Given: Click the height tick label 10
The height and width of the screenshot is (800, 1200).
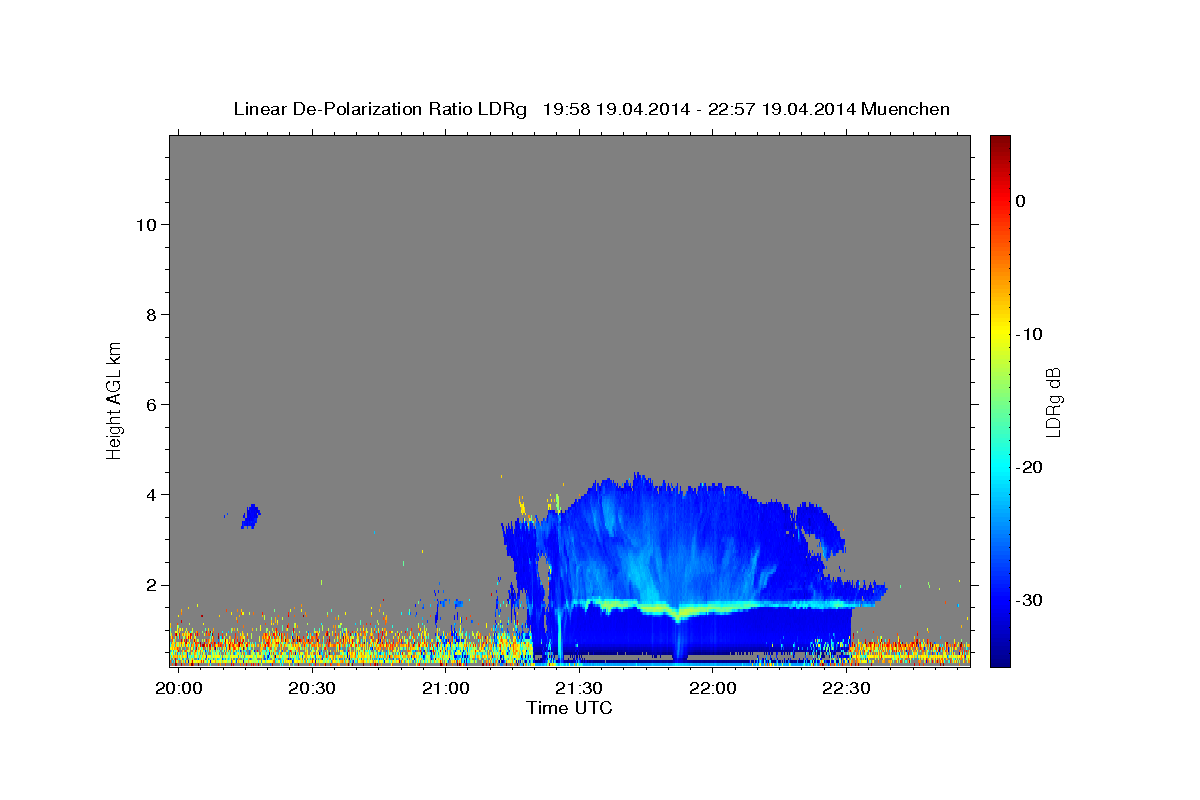Looking at the screenshot, I should click(145, 224).
